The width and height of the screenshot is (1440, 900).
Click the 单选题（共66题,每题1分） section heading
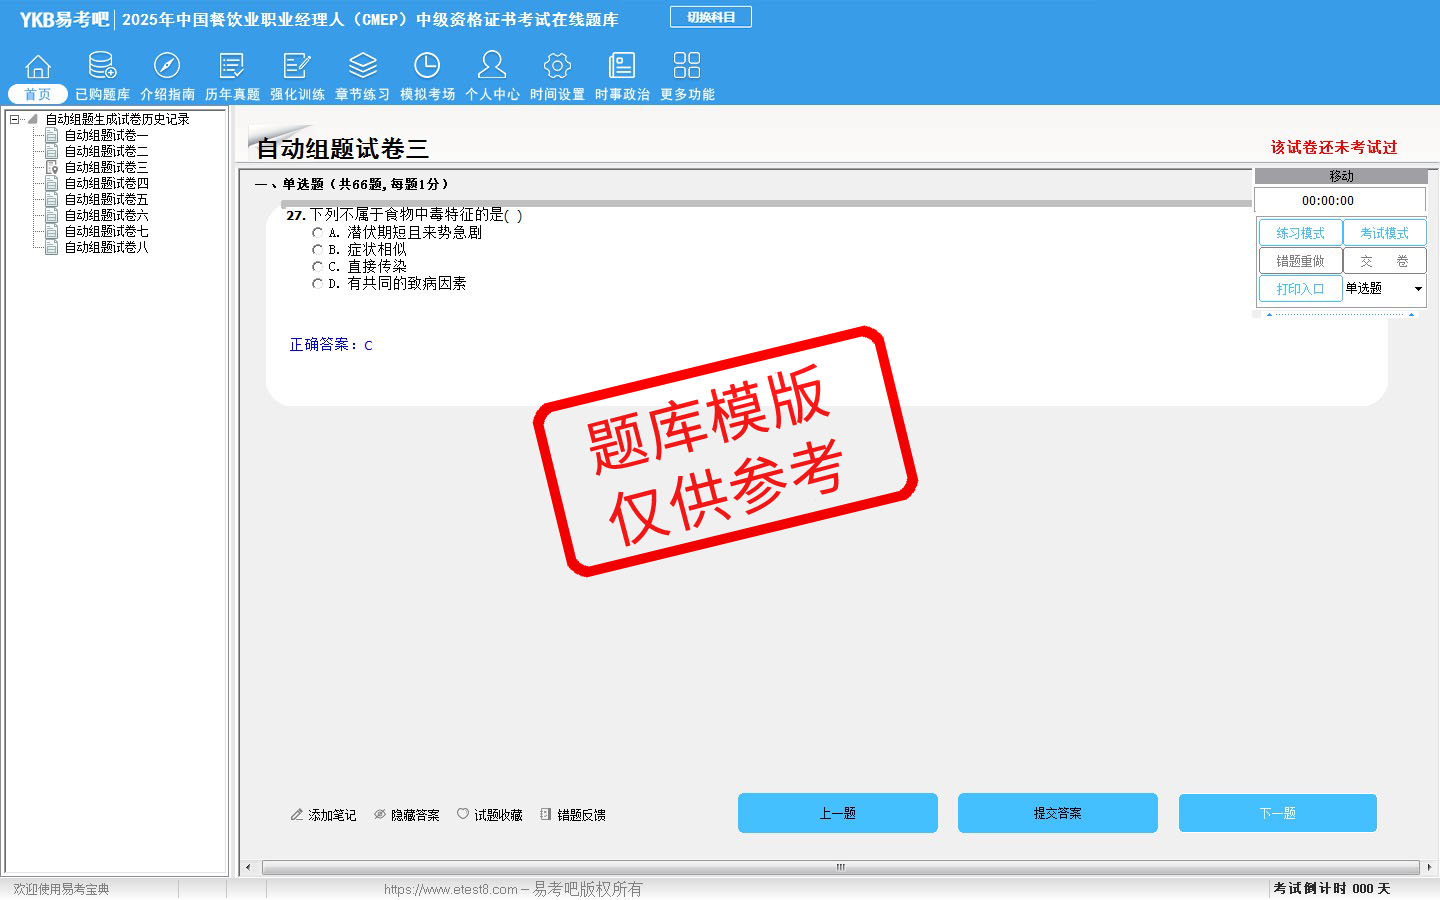tap(351, 184)
